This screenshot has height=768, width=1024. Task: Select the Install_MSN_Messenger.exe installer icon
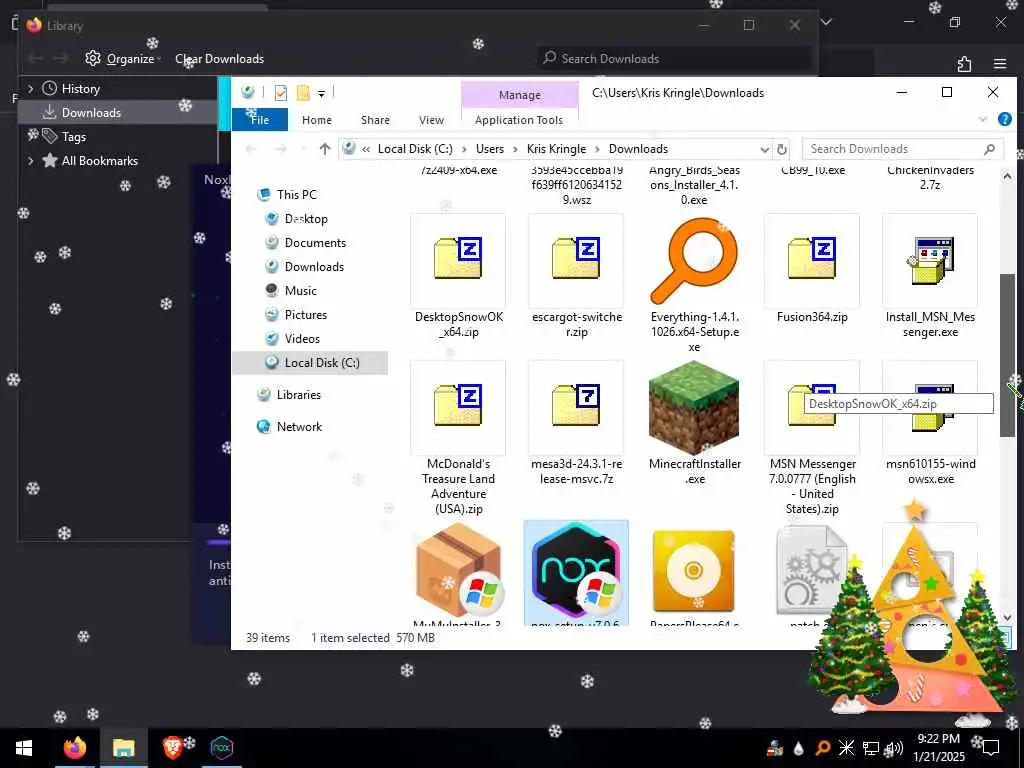tap(930, 259)
